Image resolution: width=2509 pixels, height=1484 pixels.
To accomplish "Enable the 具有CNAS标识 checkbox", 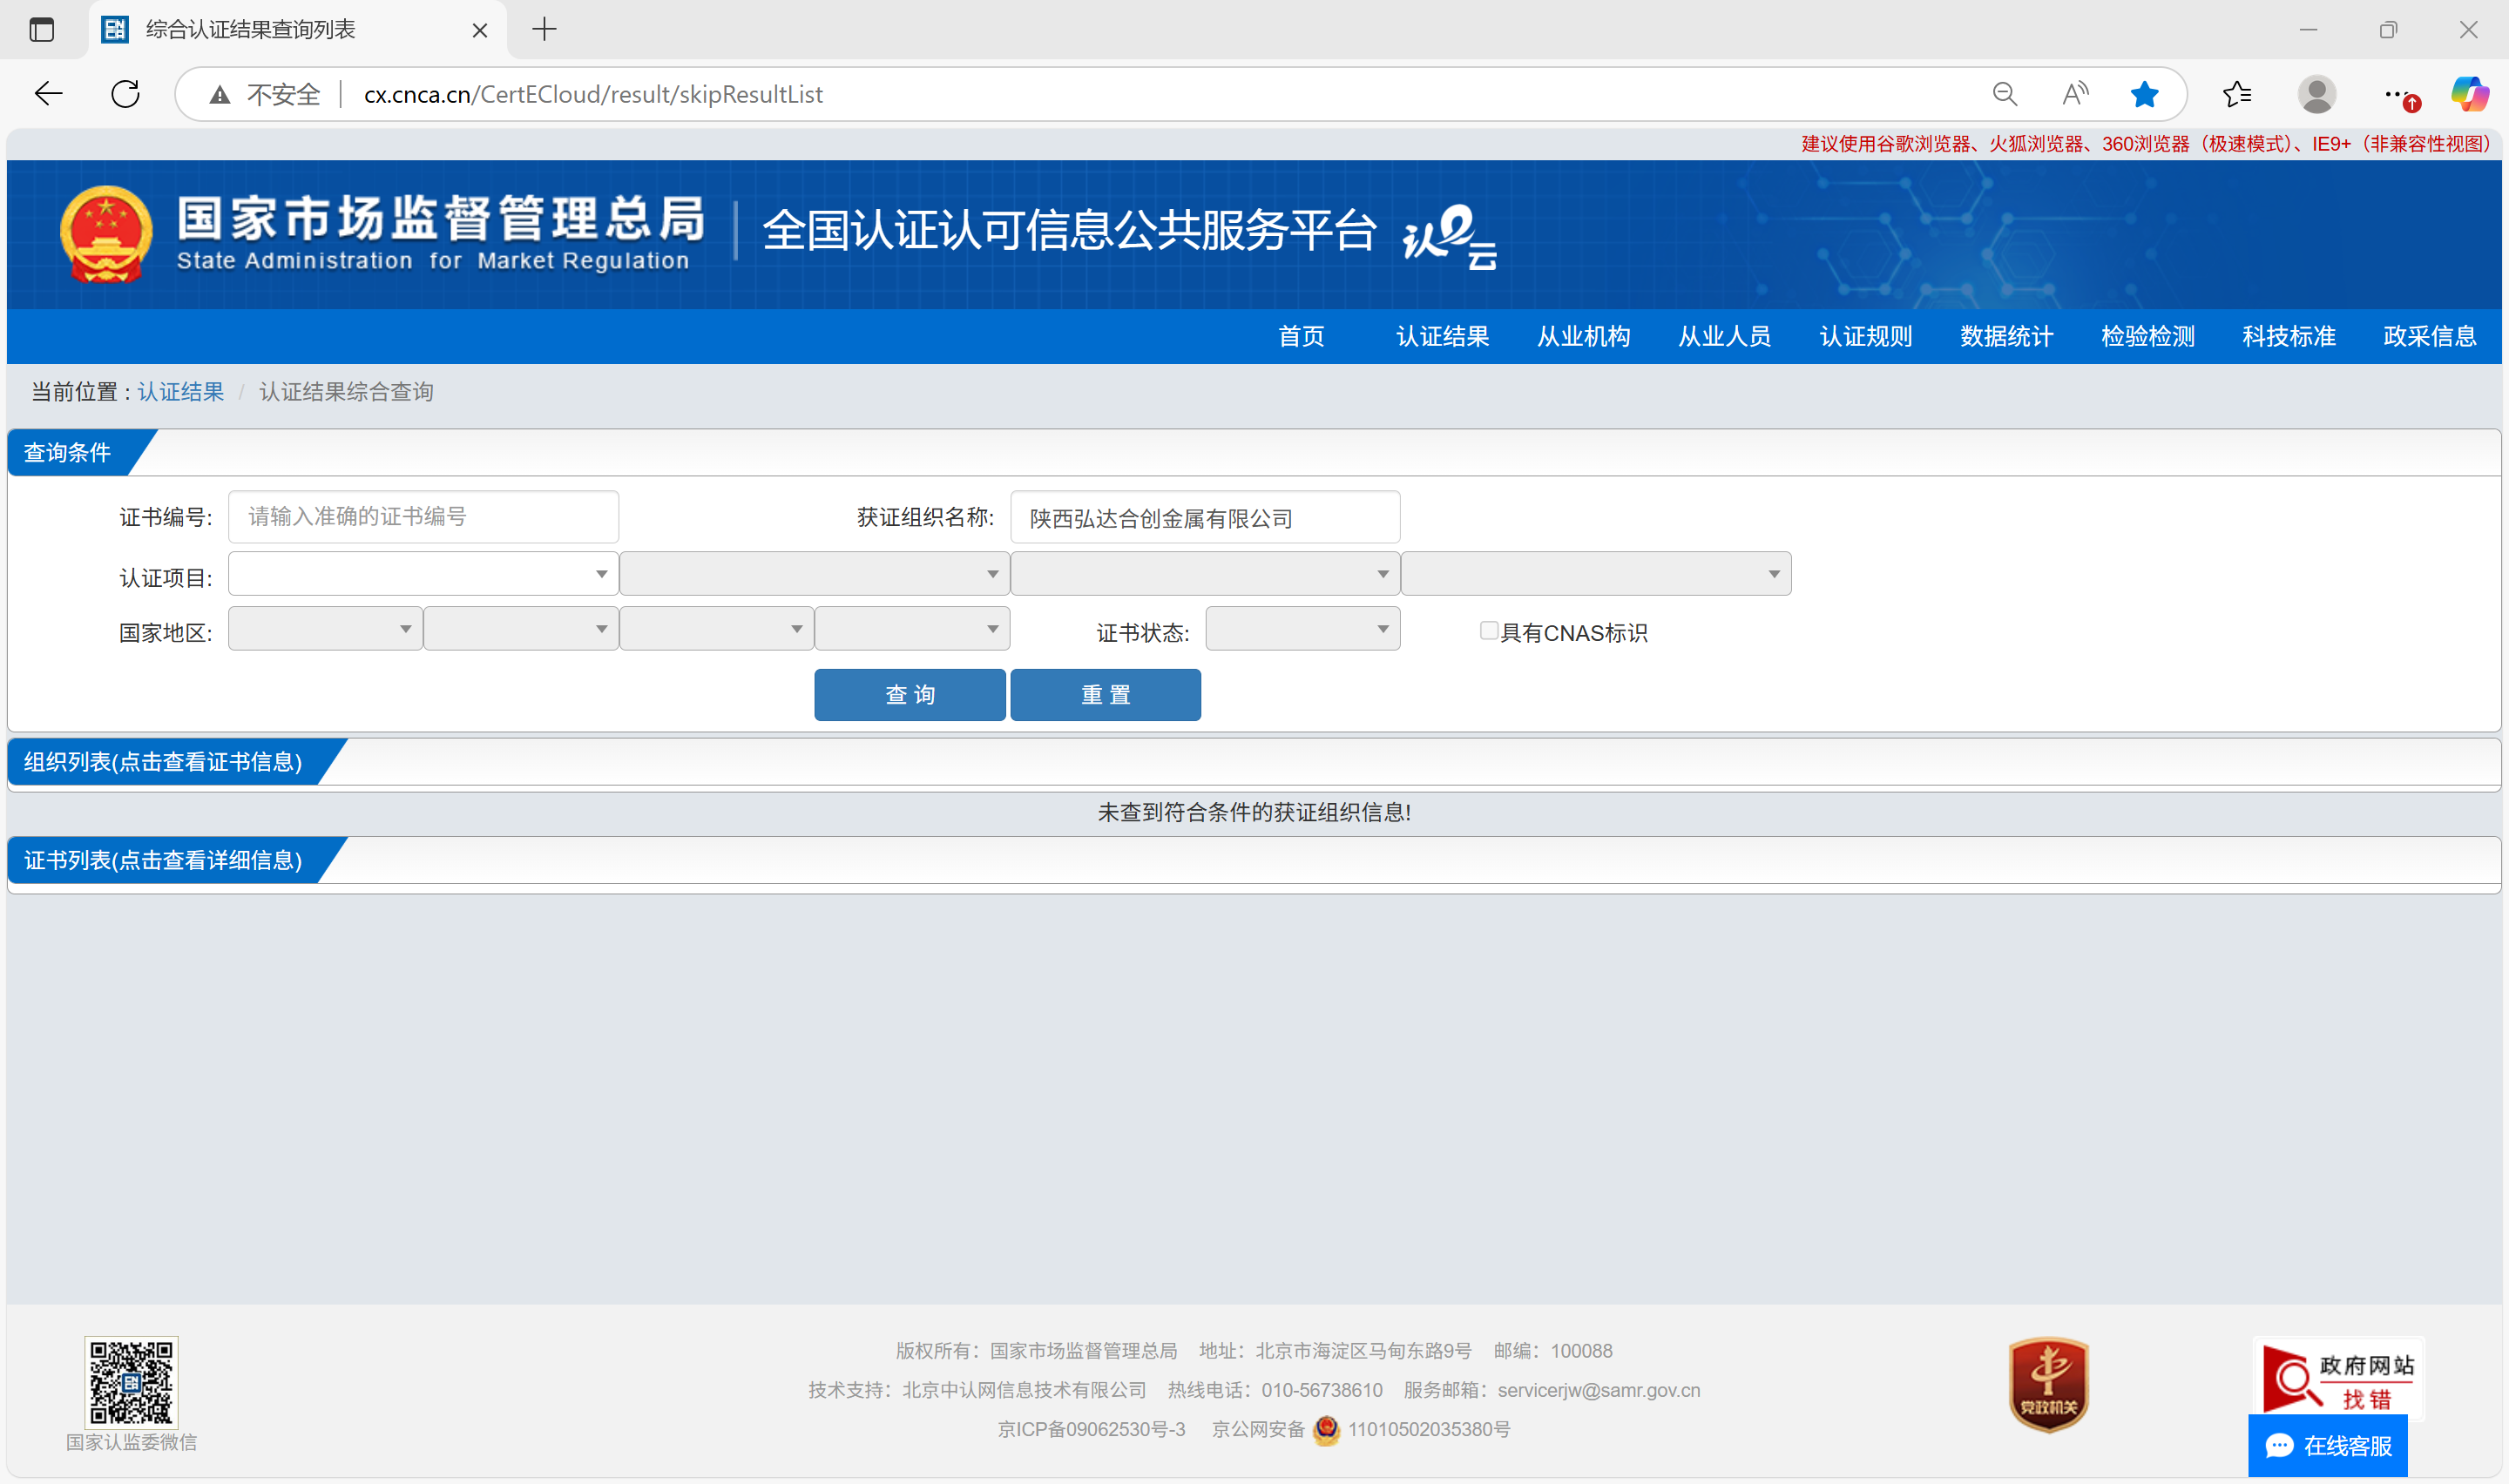I will coord(1488,630).
